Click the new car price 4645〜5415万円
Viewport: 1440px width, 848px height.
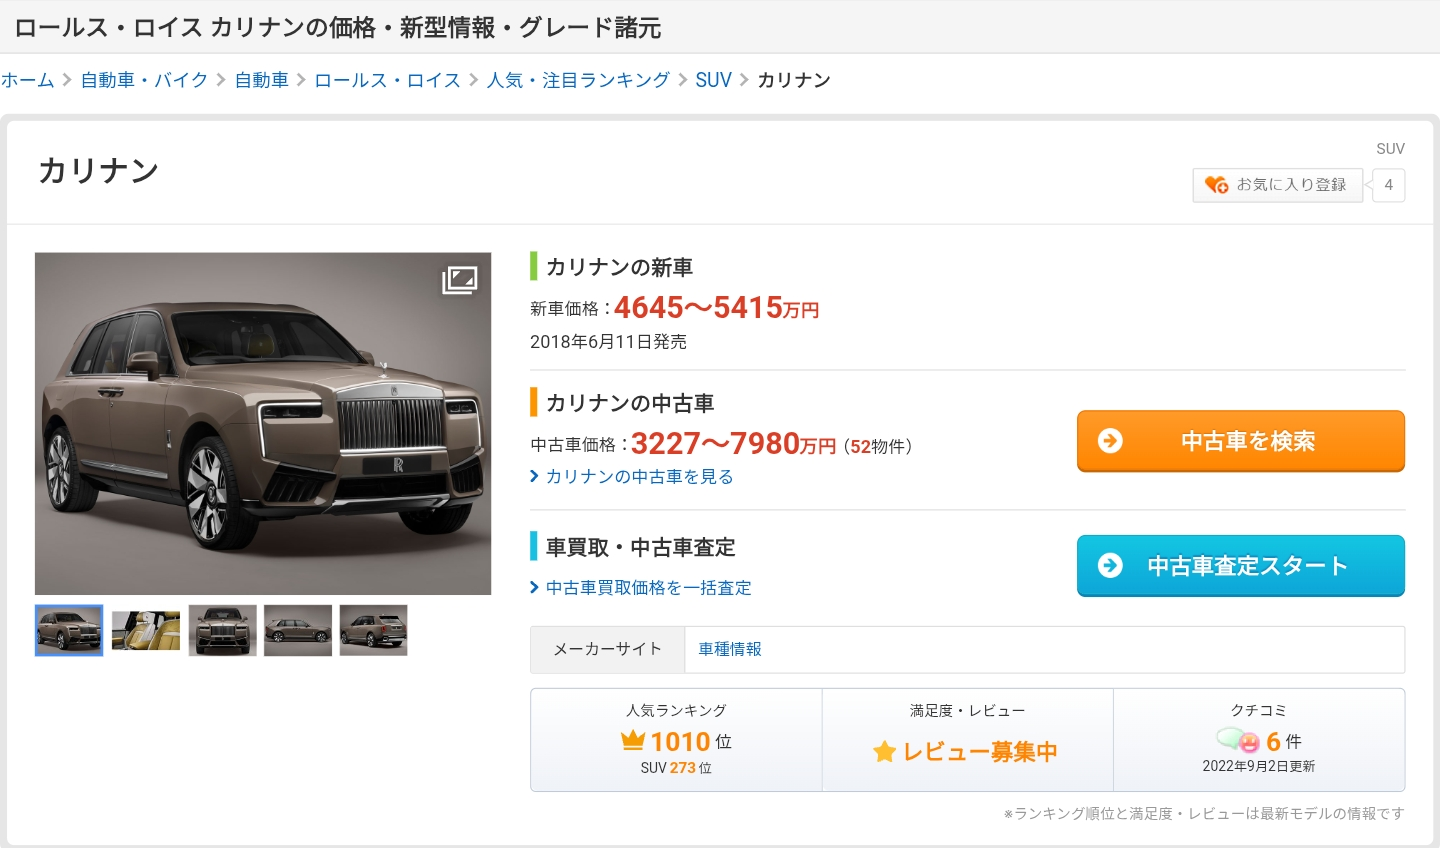(x=717, y=308)
